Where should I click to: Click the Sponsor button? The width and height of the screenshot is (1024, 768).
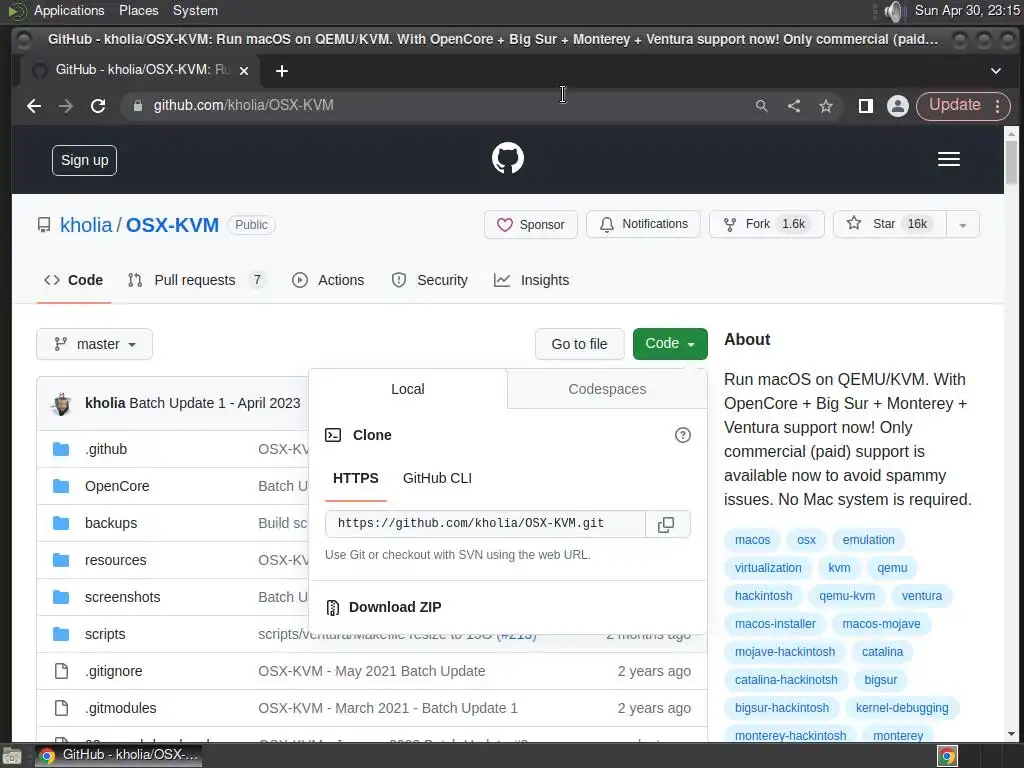pos(531,225)
